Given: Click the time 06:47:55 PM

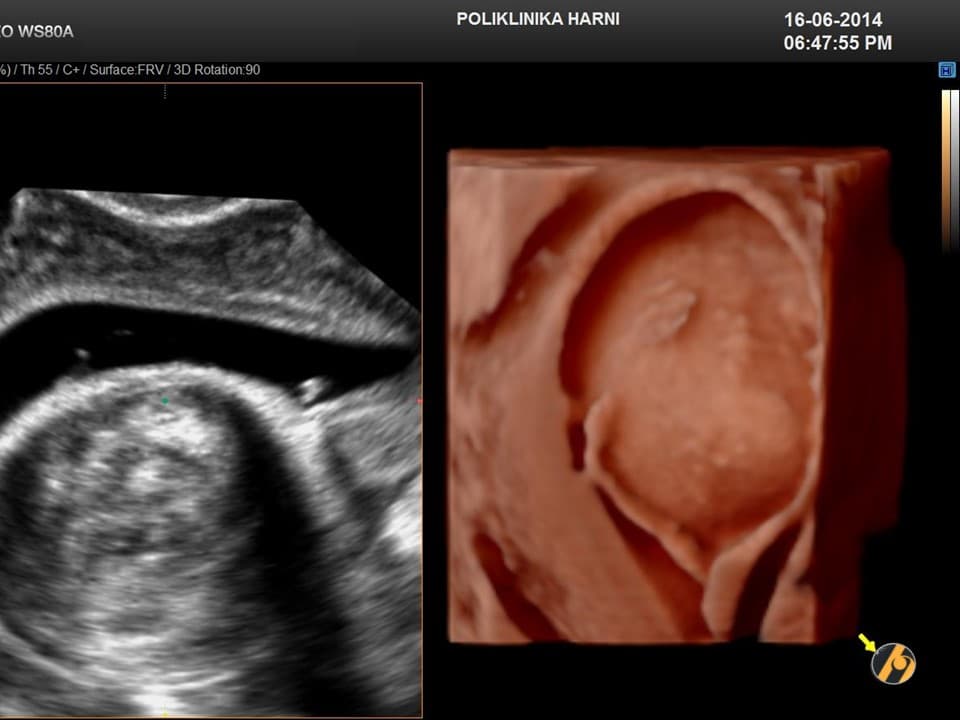Looking at the screenshot, I should click(x=837, y=43).
